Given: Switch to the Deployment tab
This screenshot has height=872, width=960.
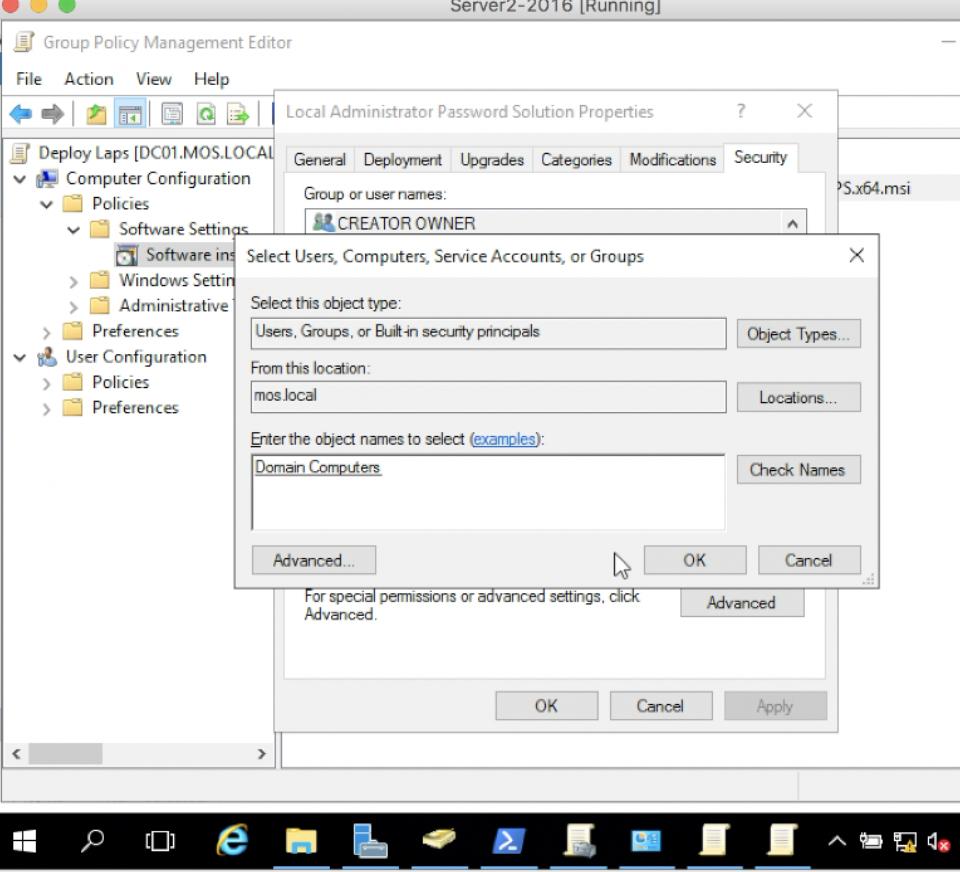Looking at the screenshot, I should pyautogui.click(x=402, y=160).
